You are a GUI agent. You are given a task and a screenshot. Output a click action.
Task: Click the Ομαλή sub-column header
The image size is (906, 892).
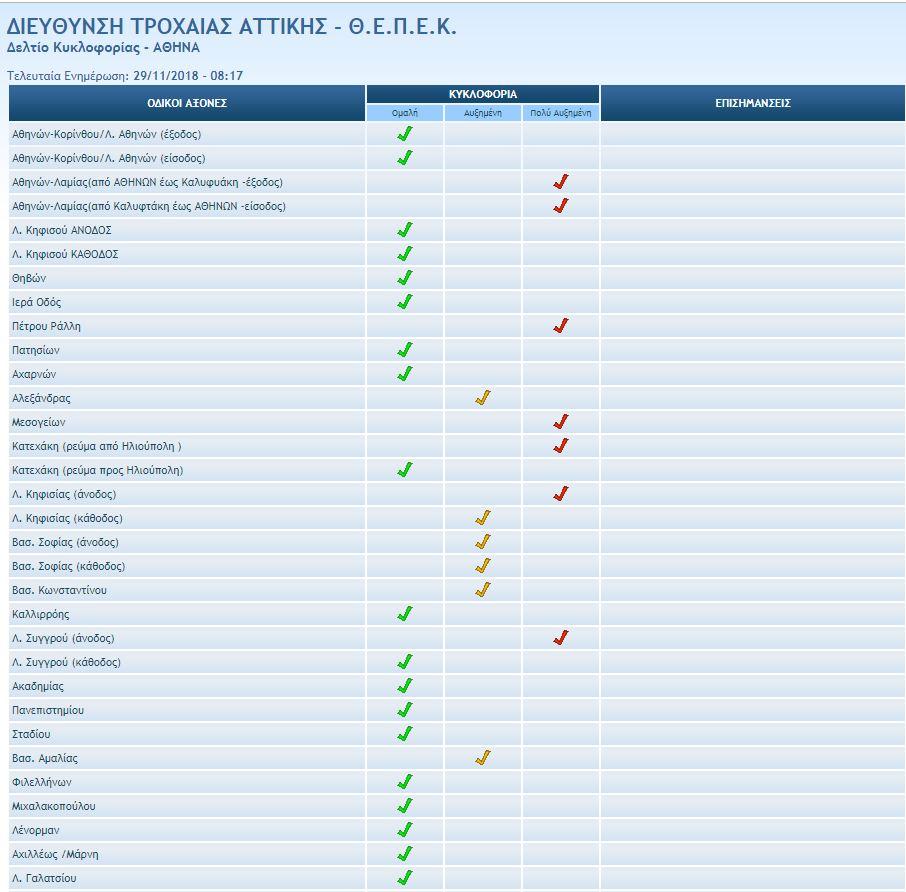point(405,113)
